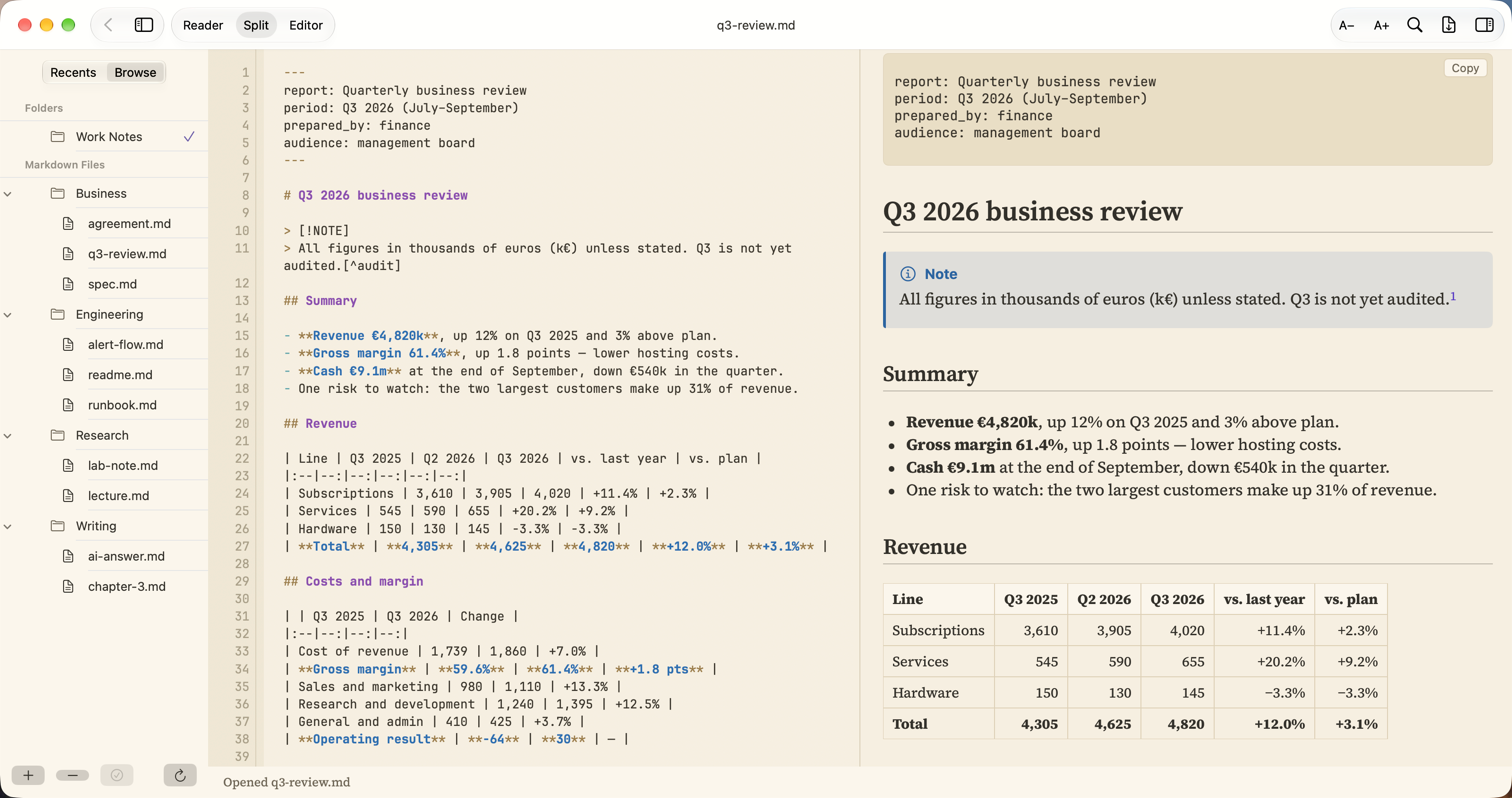
Task: Click the file icon beside lecture.md
Action: coord(69,496)
